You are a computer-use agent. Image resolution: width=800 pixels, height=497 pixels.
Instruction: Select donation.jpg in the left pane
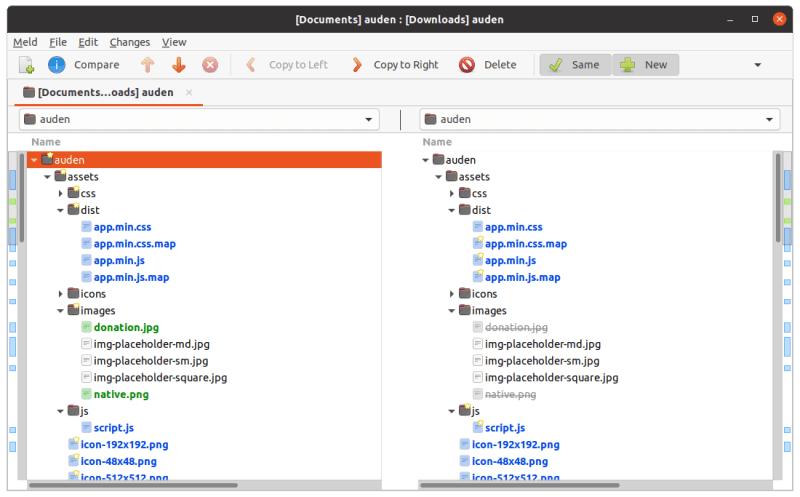126,327
